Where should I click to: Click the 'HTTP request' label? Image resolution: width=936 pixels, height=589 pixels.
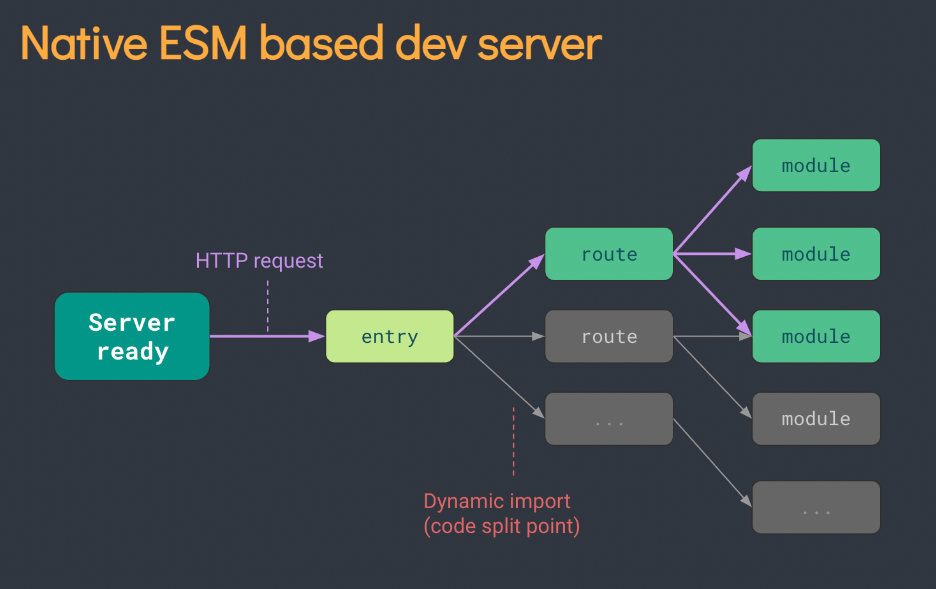(259, 261)
